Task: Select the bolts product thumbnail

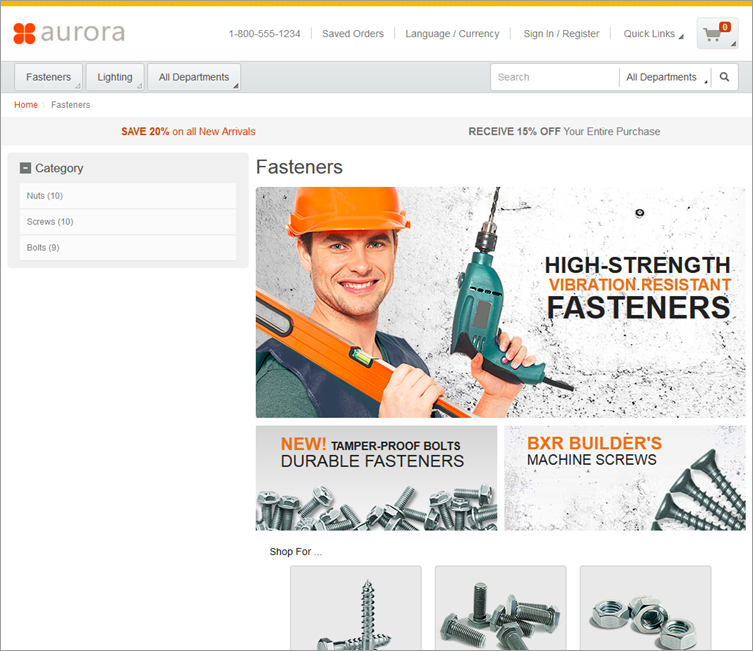Action: click(500, 608)
